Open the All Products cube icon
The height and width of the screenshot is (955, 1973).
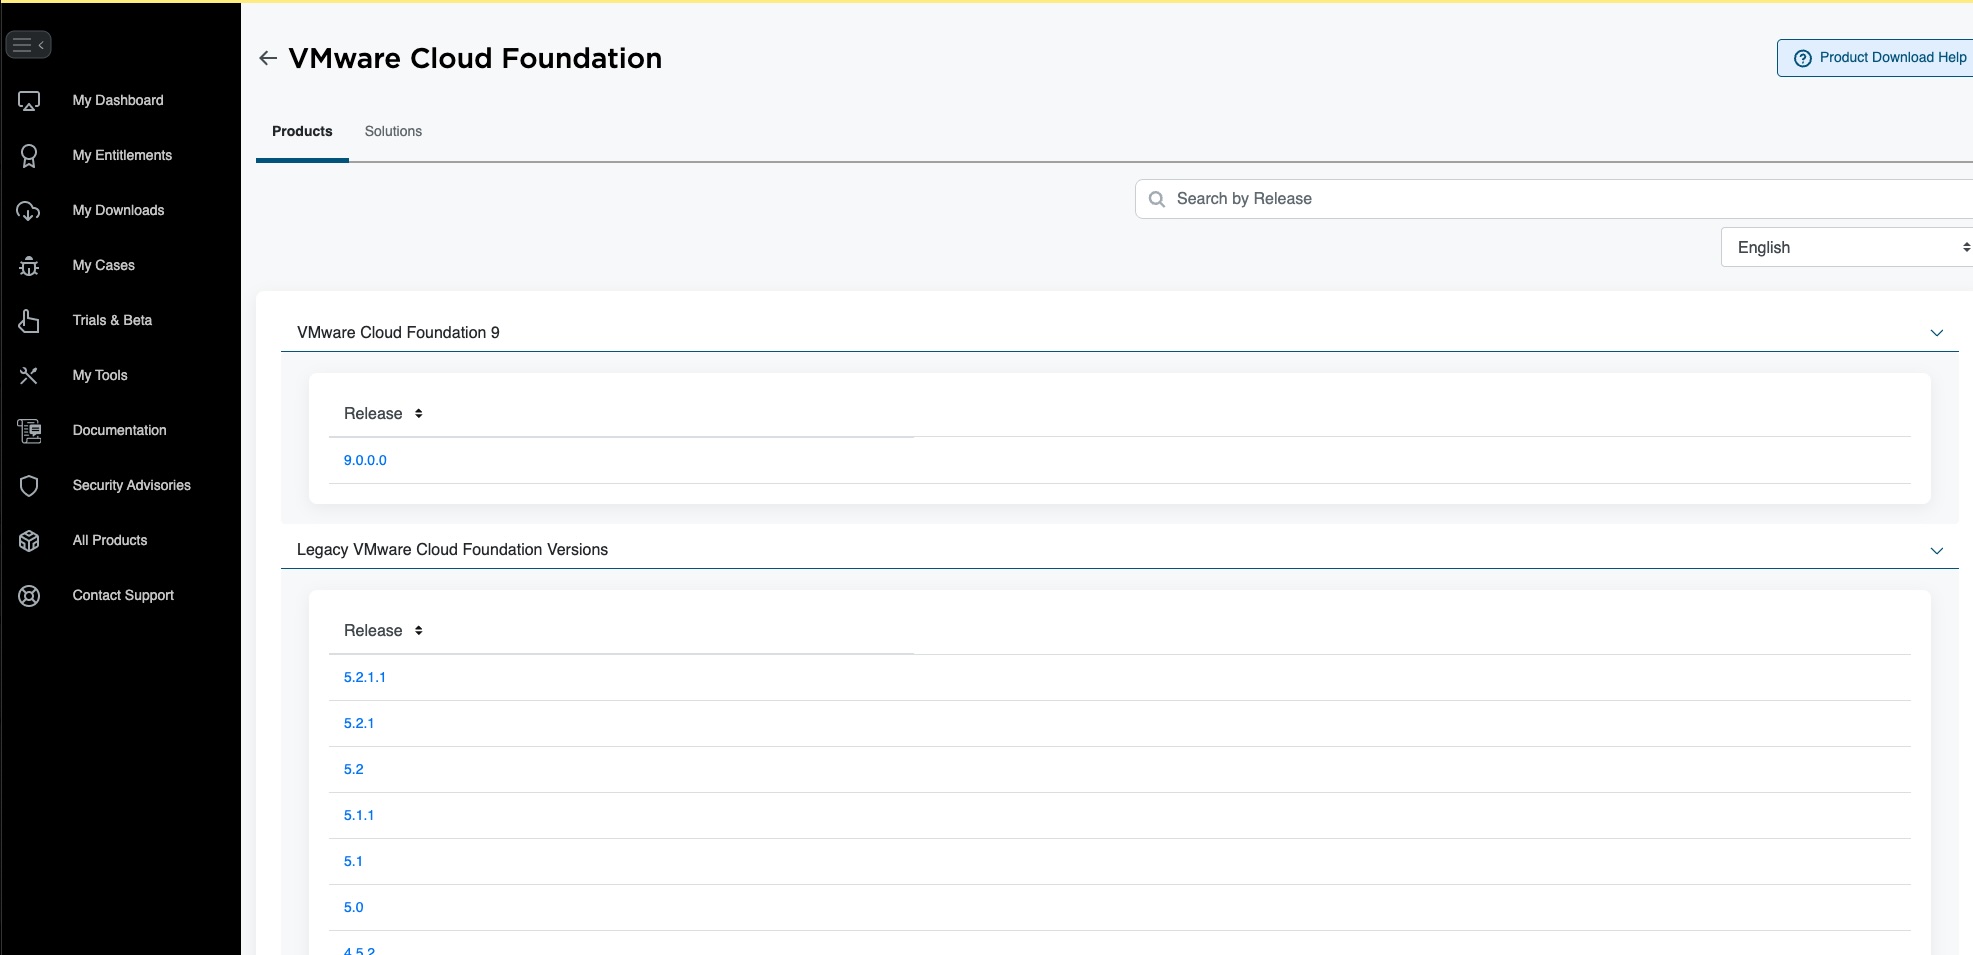click(29, 541)
